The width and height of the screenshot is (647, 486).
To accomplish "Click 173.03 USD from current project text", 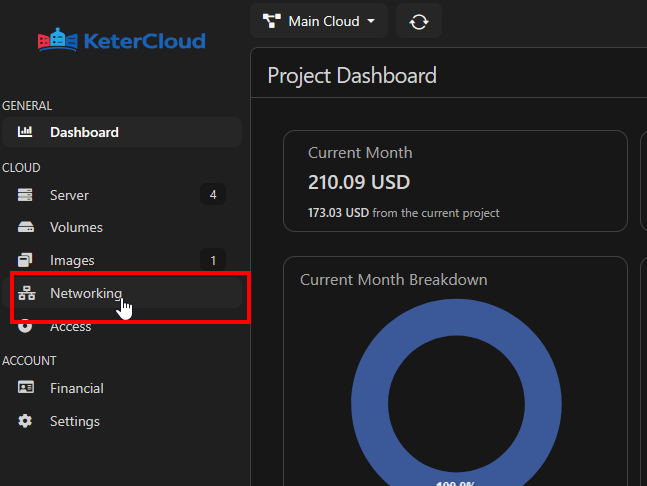I will pyautogui.click(x=404, y=213).
